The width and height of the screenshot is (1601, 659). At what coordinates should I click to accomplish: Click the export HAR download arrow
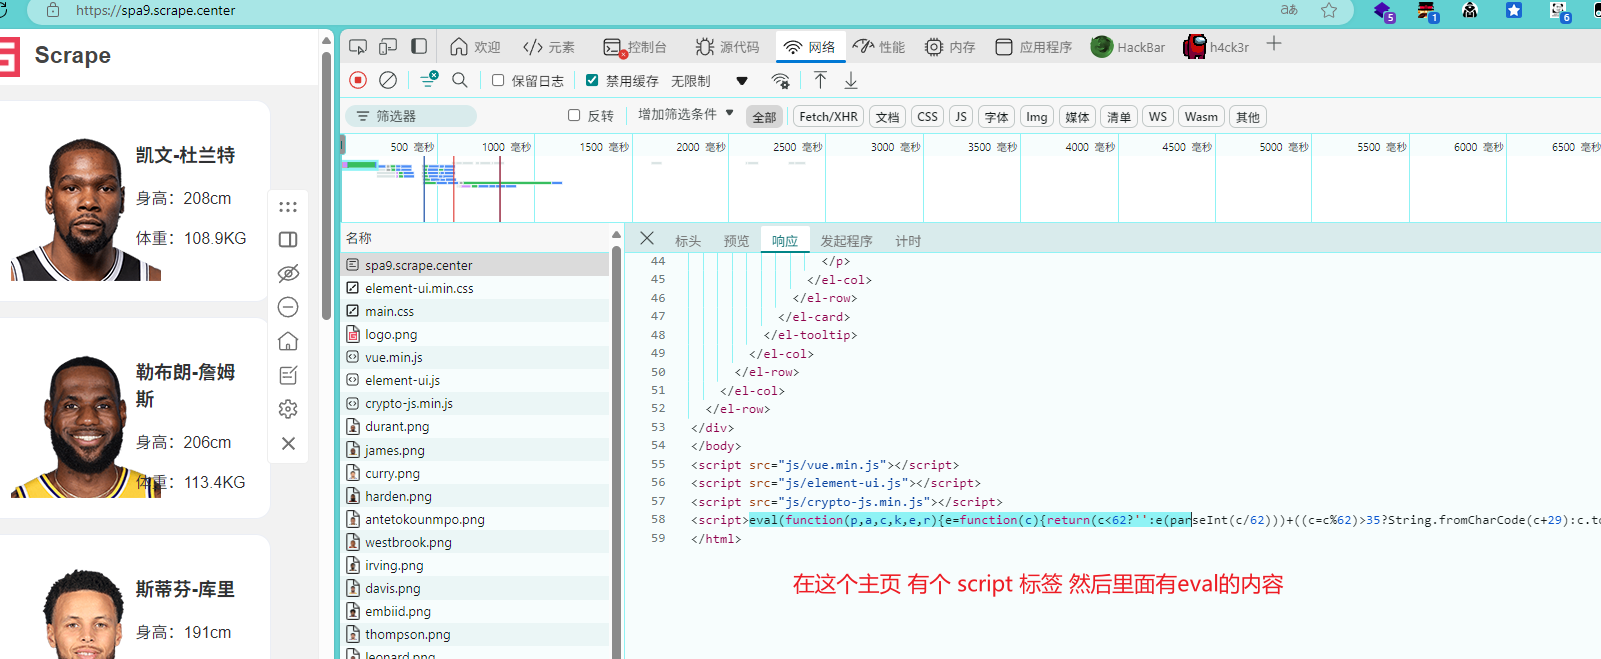point(851,80)
